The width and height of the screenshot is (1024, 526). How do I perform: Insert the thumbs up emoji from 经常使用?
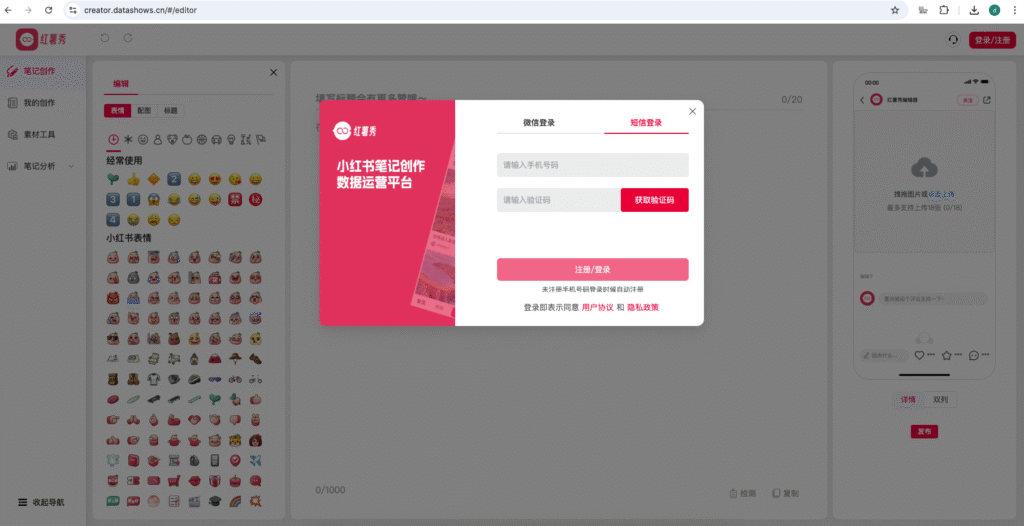coord(133,179)
